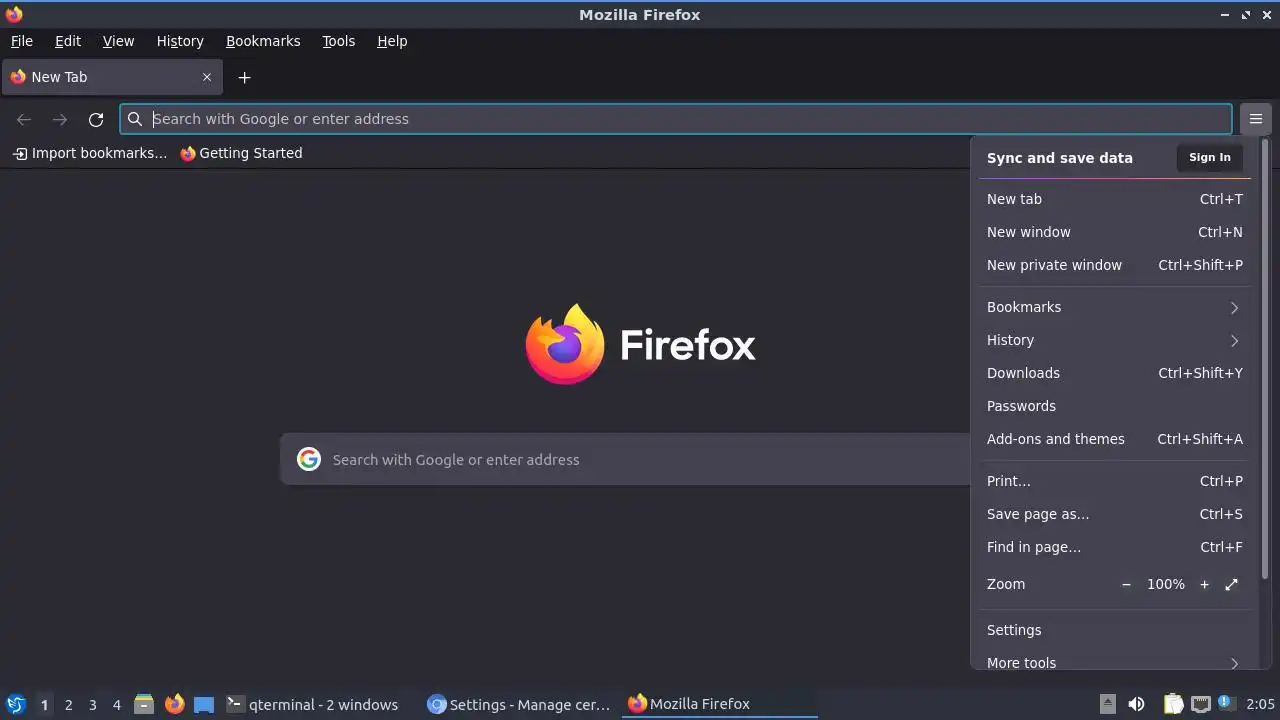Image resolution: width=1280 pixels, height=720 pixels.
Task: Open the File menu
Action: click(x=22, y=41)
